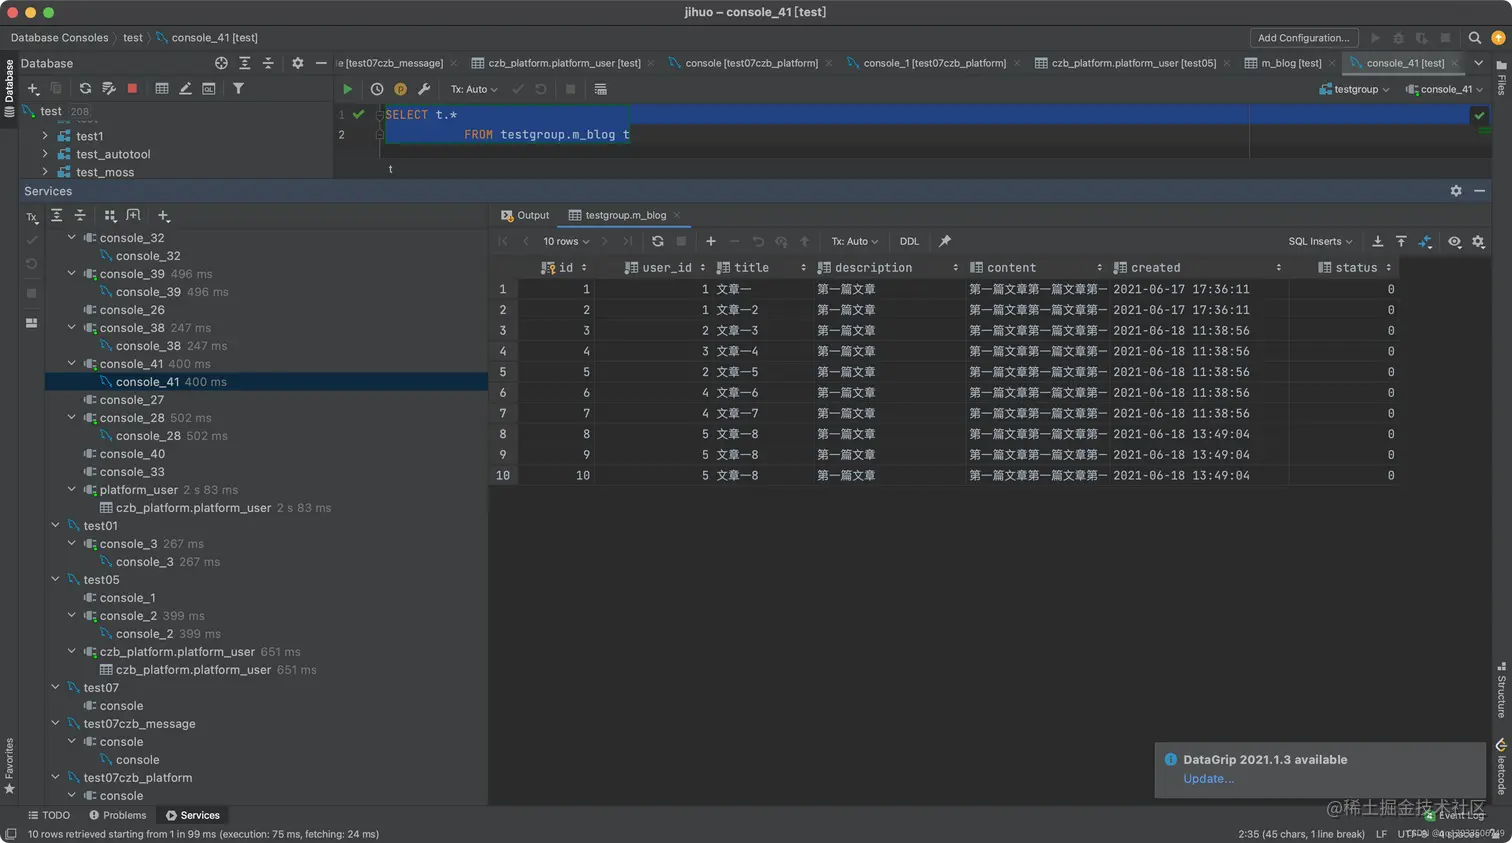Open table editor icon in Database toolbar
This screenshot has height=843, width=1512.
point(162,89)
